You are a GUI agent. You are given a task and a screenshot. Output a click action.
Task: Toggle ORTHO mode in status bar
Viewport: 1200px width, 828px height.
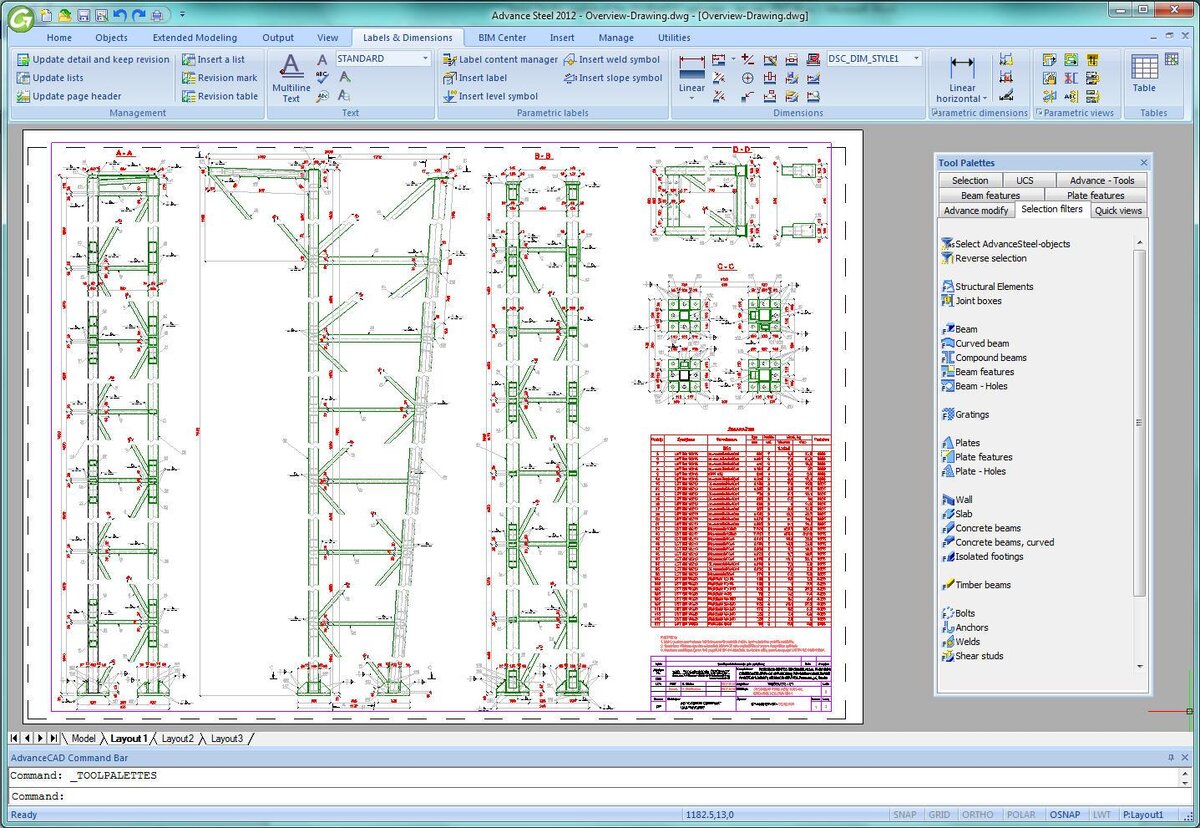click(x=978, y=815)
